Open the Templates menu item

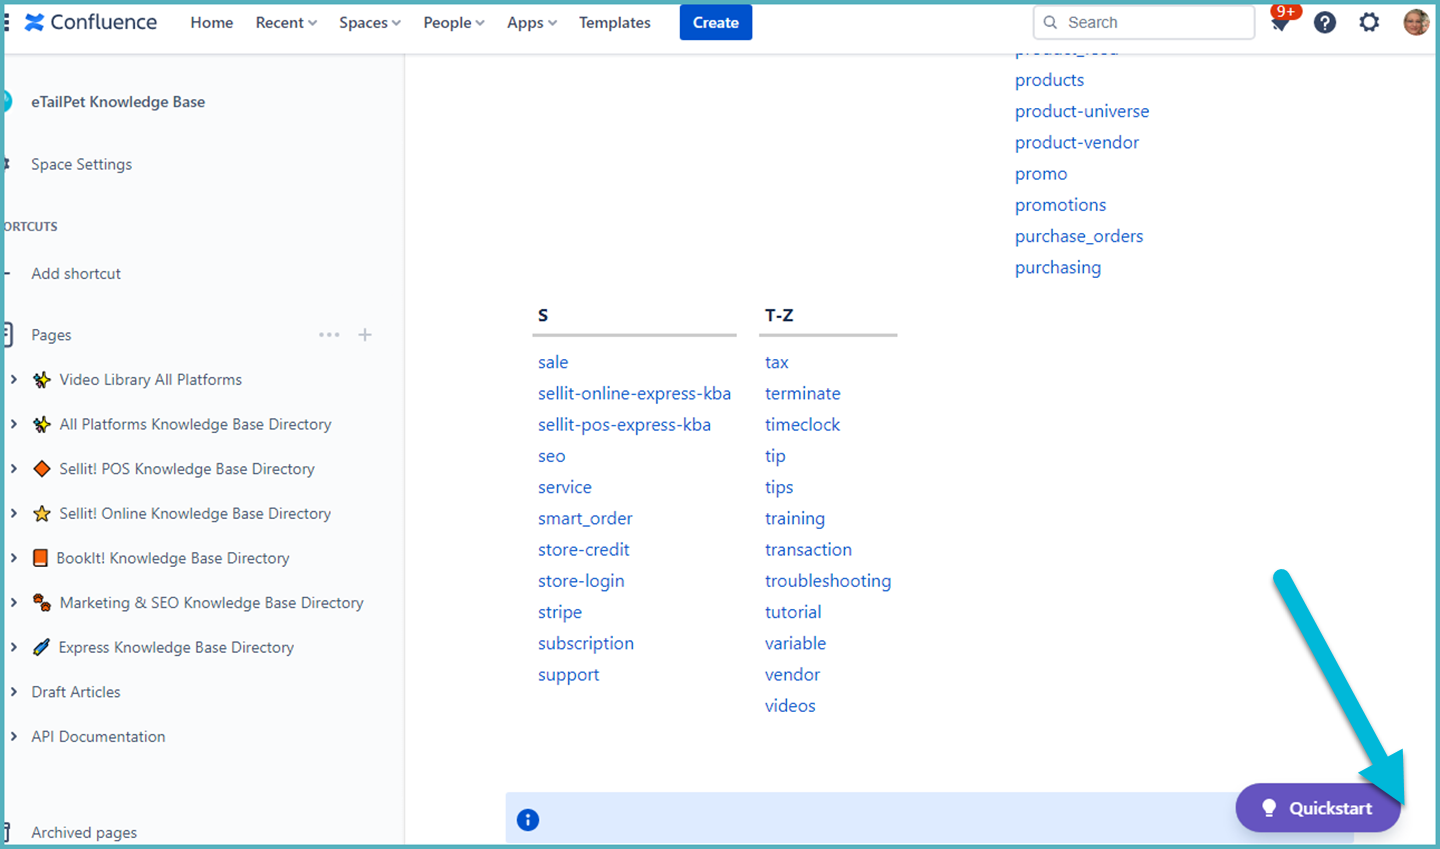(615, 22)
